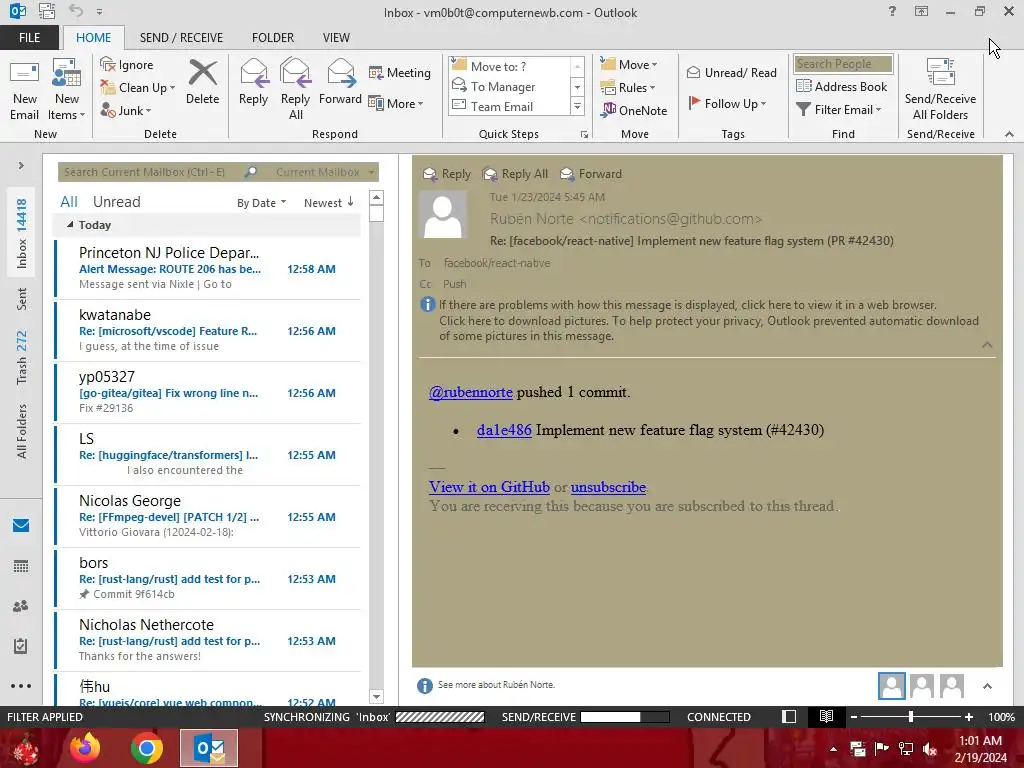Image resolution: width=1024 pixels, height=768 pixels.
Task: Open the Address Book
Action: click(841, 86)
